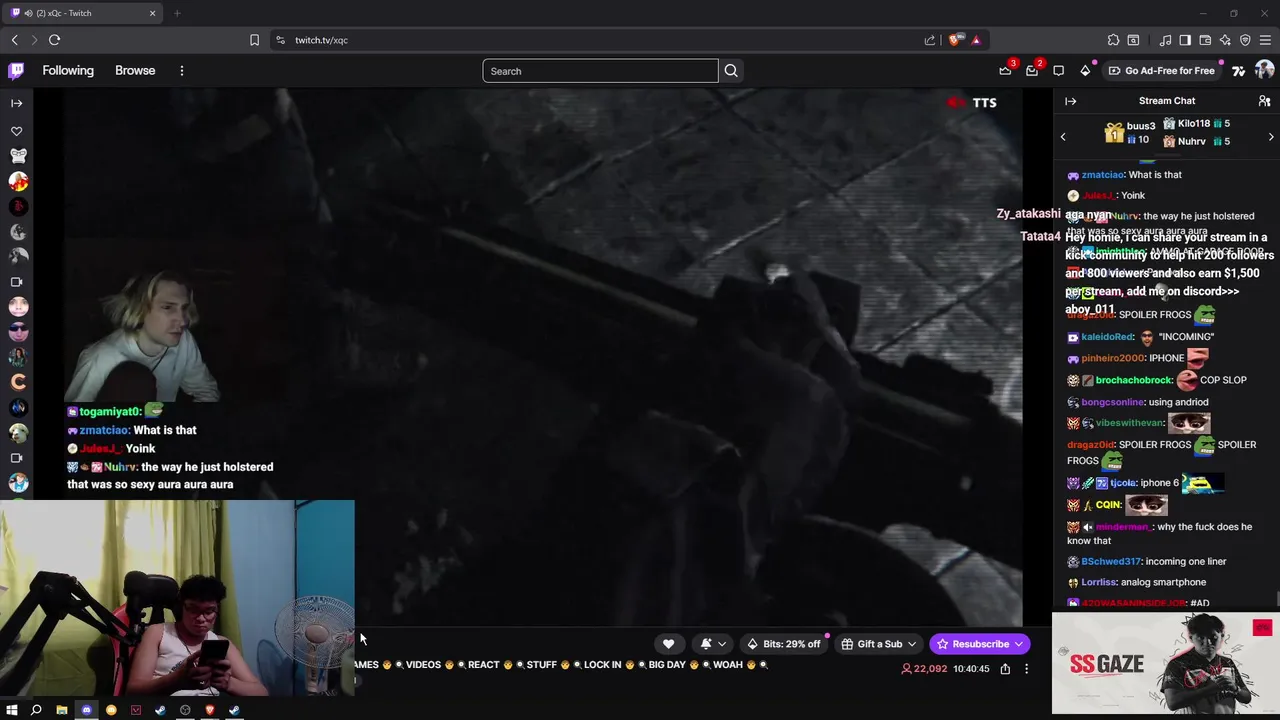Open the Following tab
This screenshot has height=720, width=1280.
(x=68, y=71)
